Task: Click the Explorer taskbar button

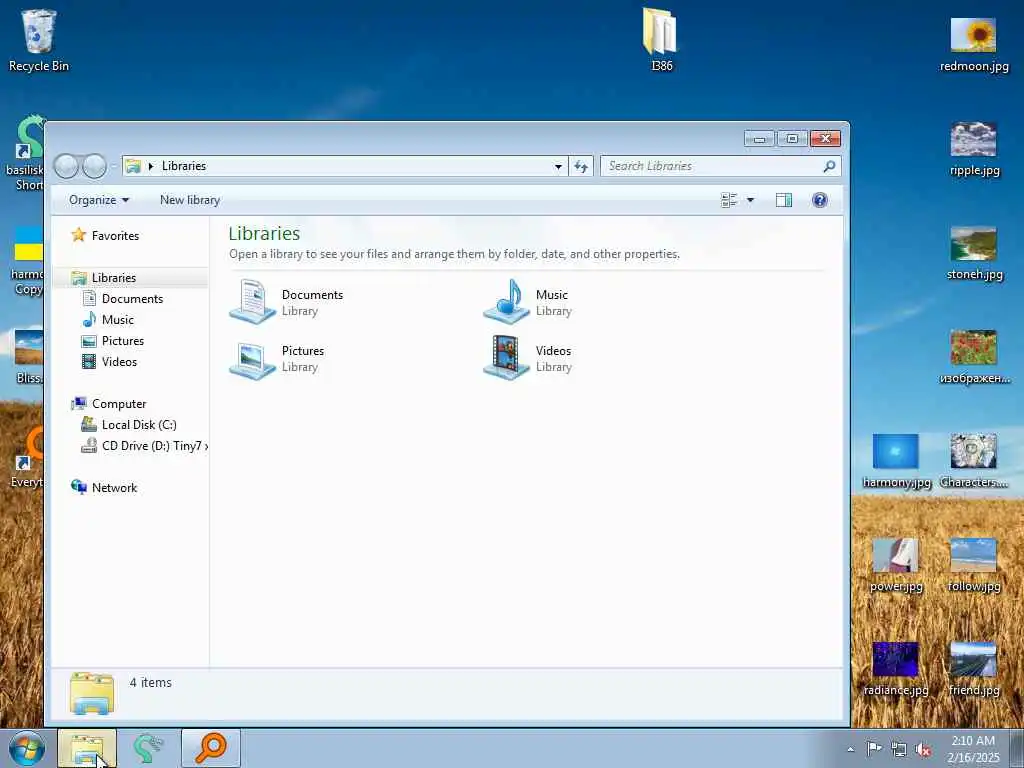Action: tap(87, 748)
